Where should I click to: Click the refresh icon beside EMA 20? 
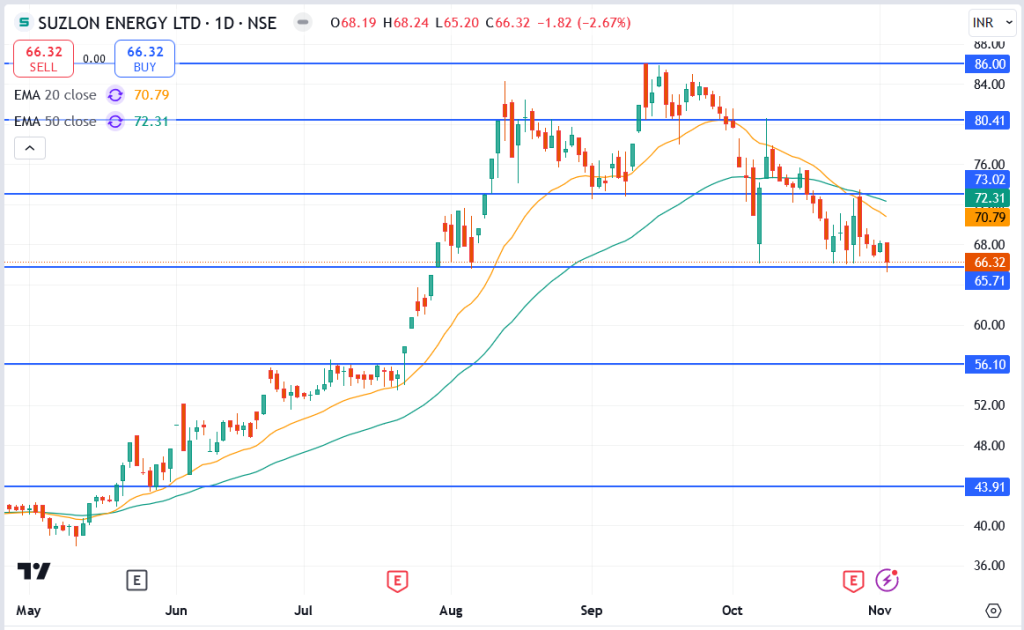115,95
